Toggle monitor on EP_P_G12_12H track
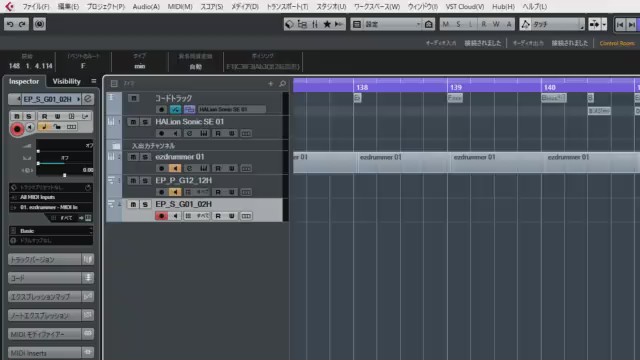Viewport: 640px width, 360px height. pyautogui.click(x=175, y=192)
